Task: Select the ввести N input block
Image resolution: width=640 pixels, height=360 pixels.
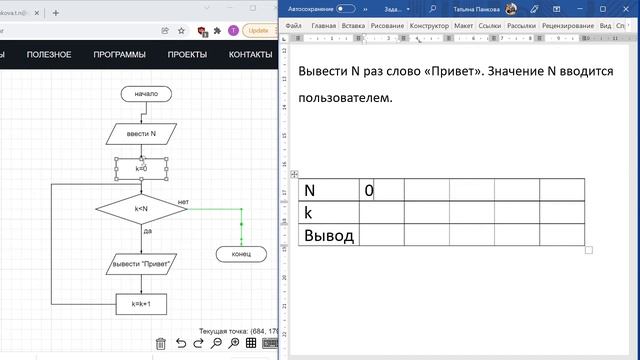Action: pyautogui.click(x=141, y=134)
